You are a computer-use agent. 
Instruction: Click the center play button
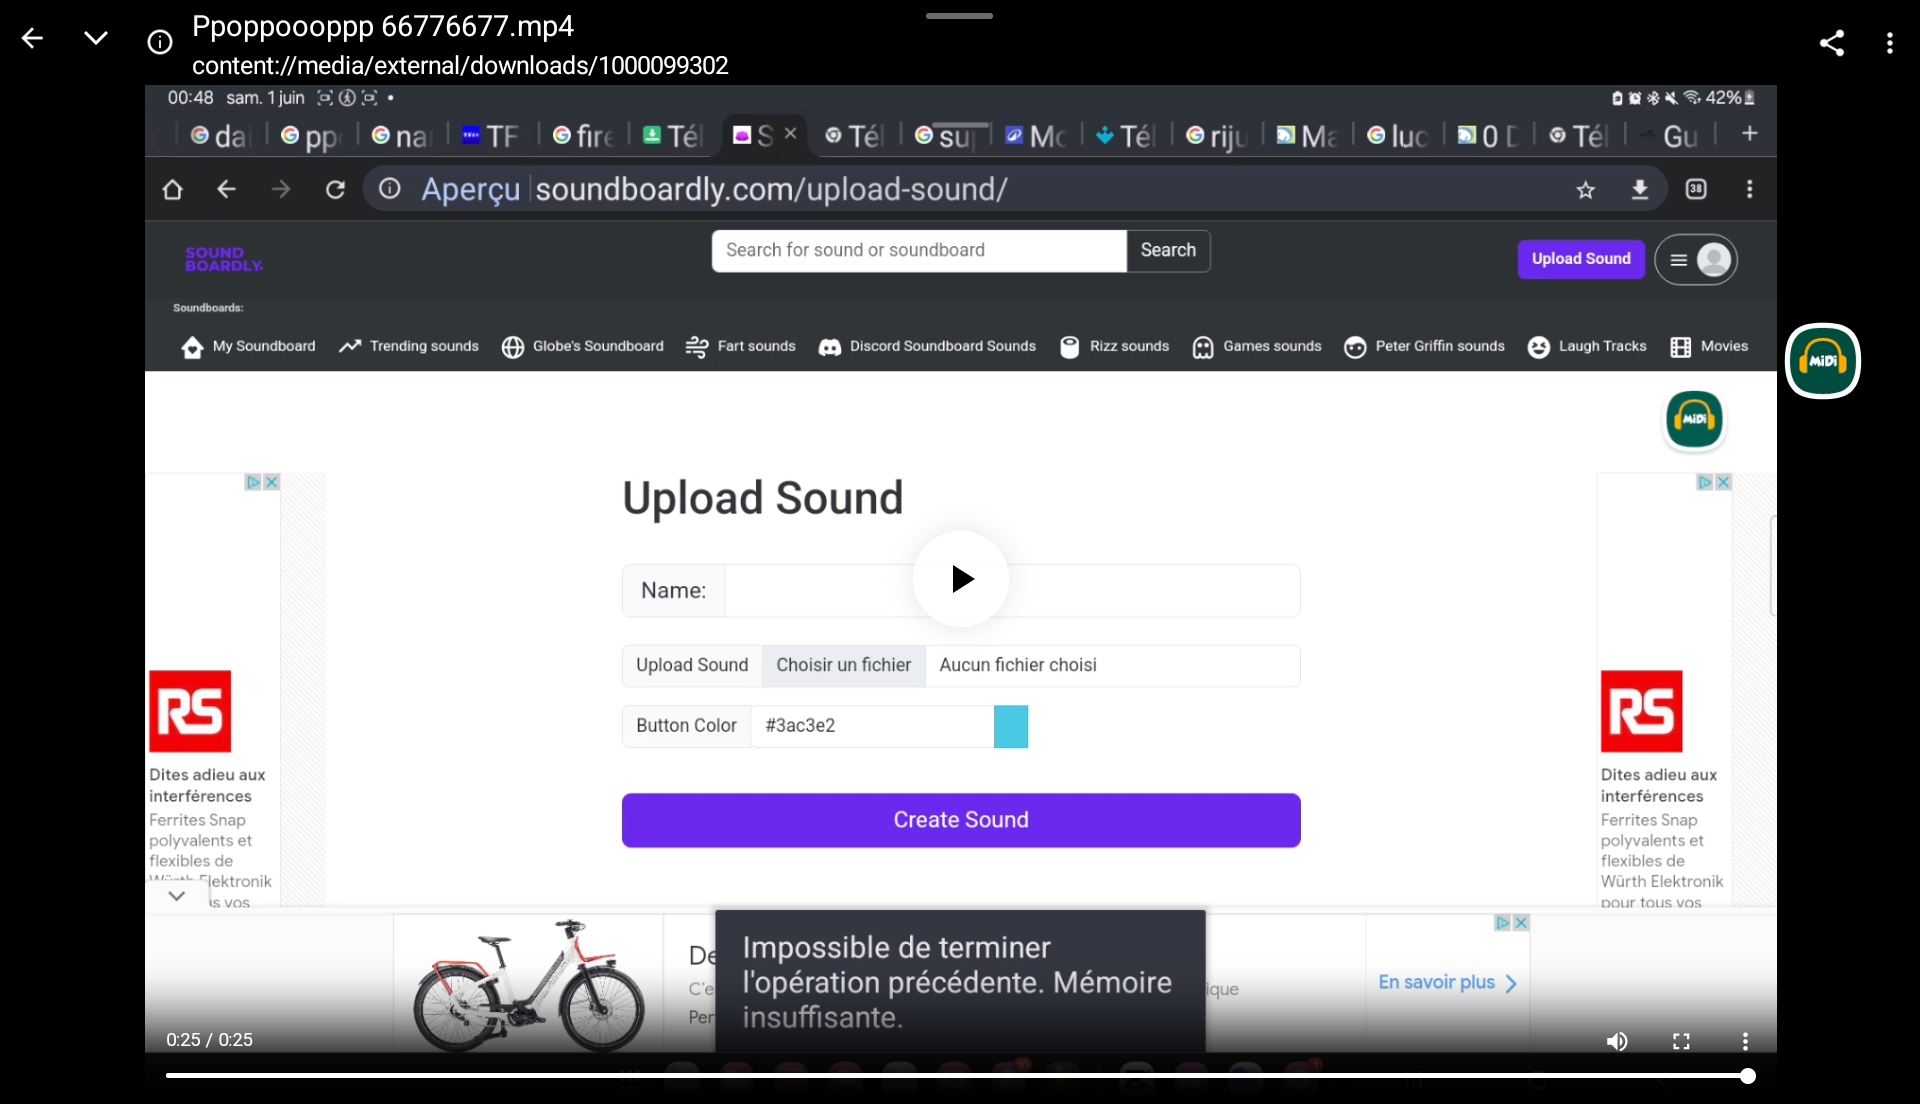click(x=961, y=579)
